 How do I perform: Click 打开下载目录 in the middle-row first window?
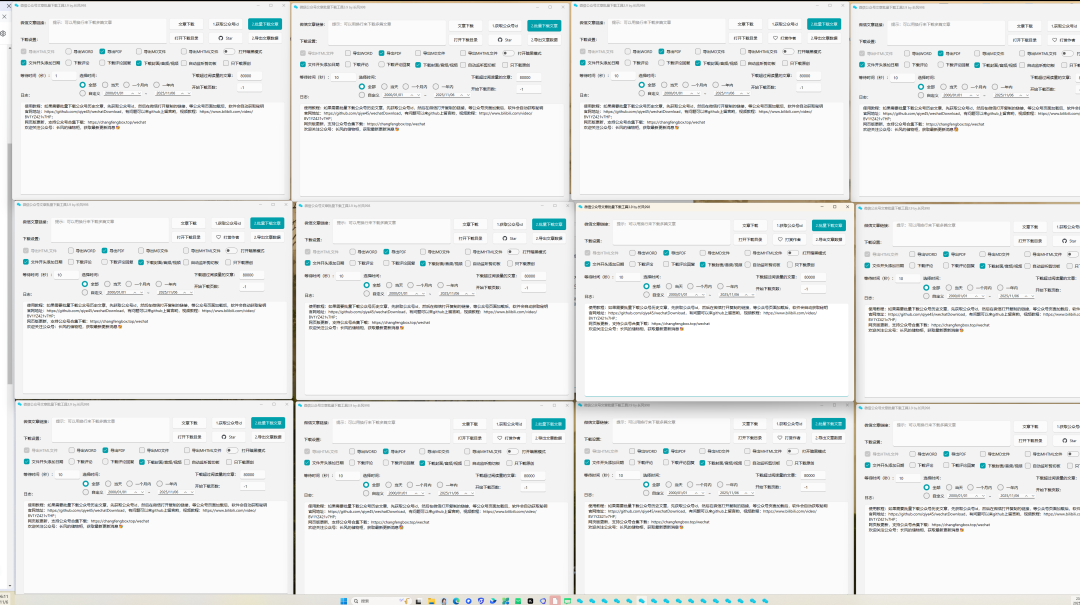188,237
